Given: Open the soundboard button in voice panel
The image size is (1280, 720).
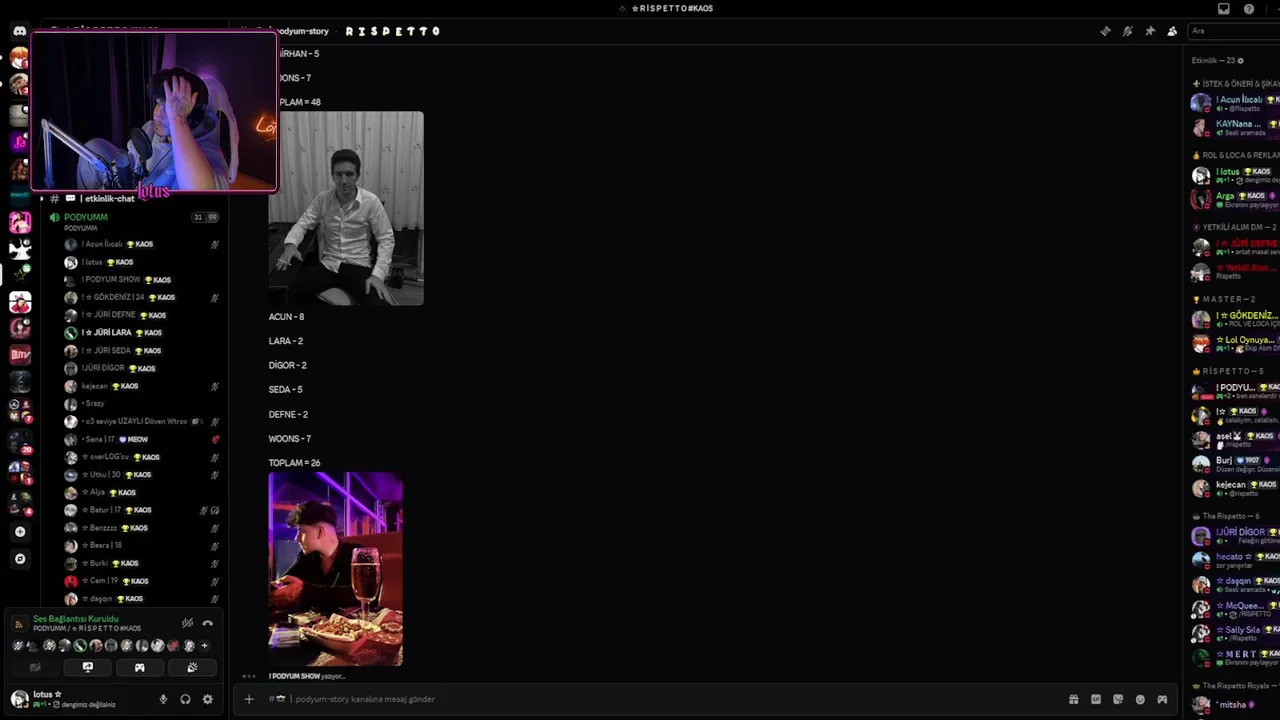Looking at the screenshot, I should [x=192, y=667].
